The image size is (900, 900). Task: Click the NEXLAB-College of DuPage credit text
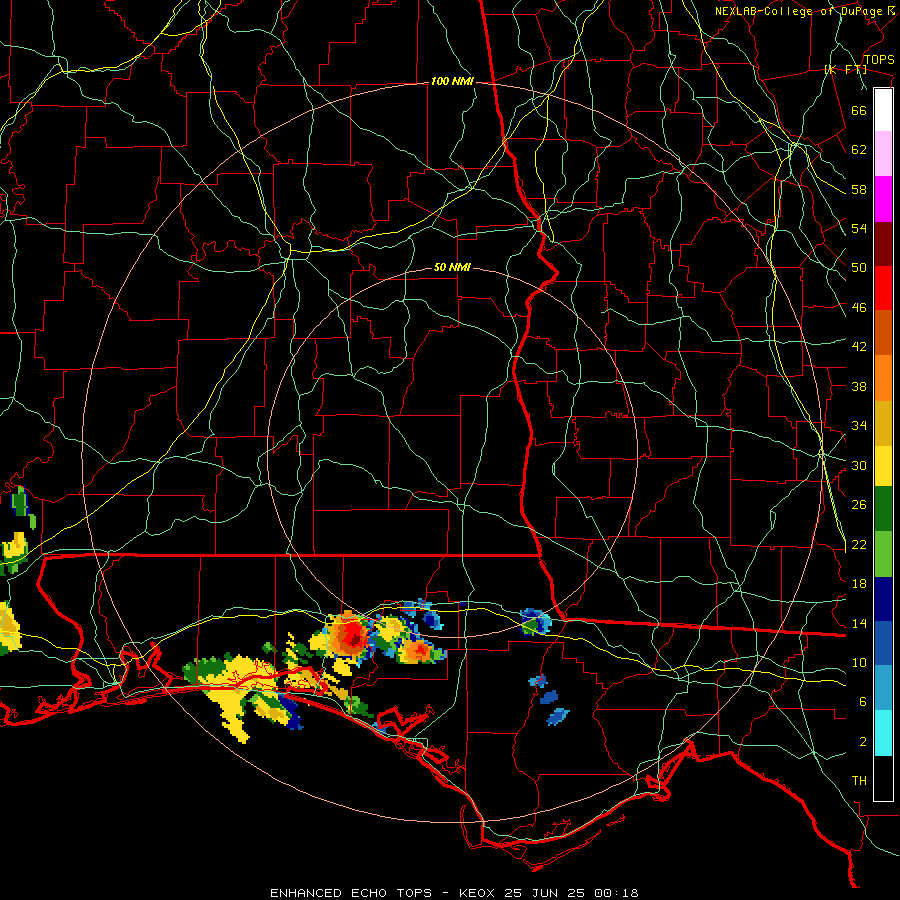coord(804,11)
